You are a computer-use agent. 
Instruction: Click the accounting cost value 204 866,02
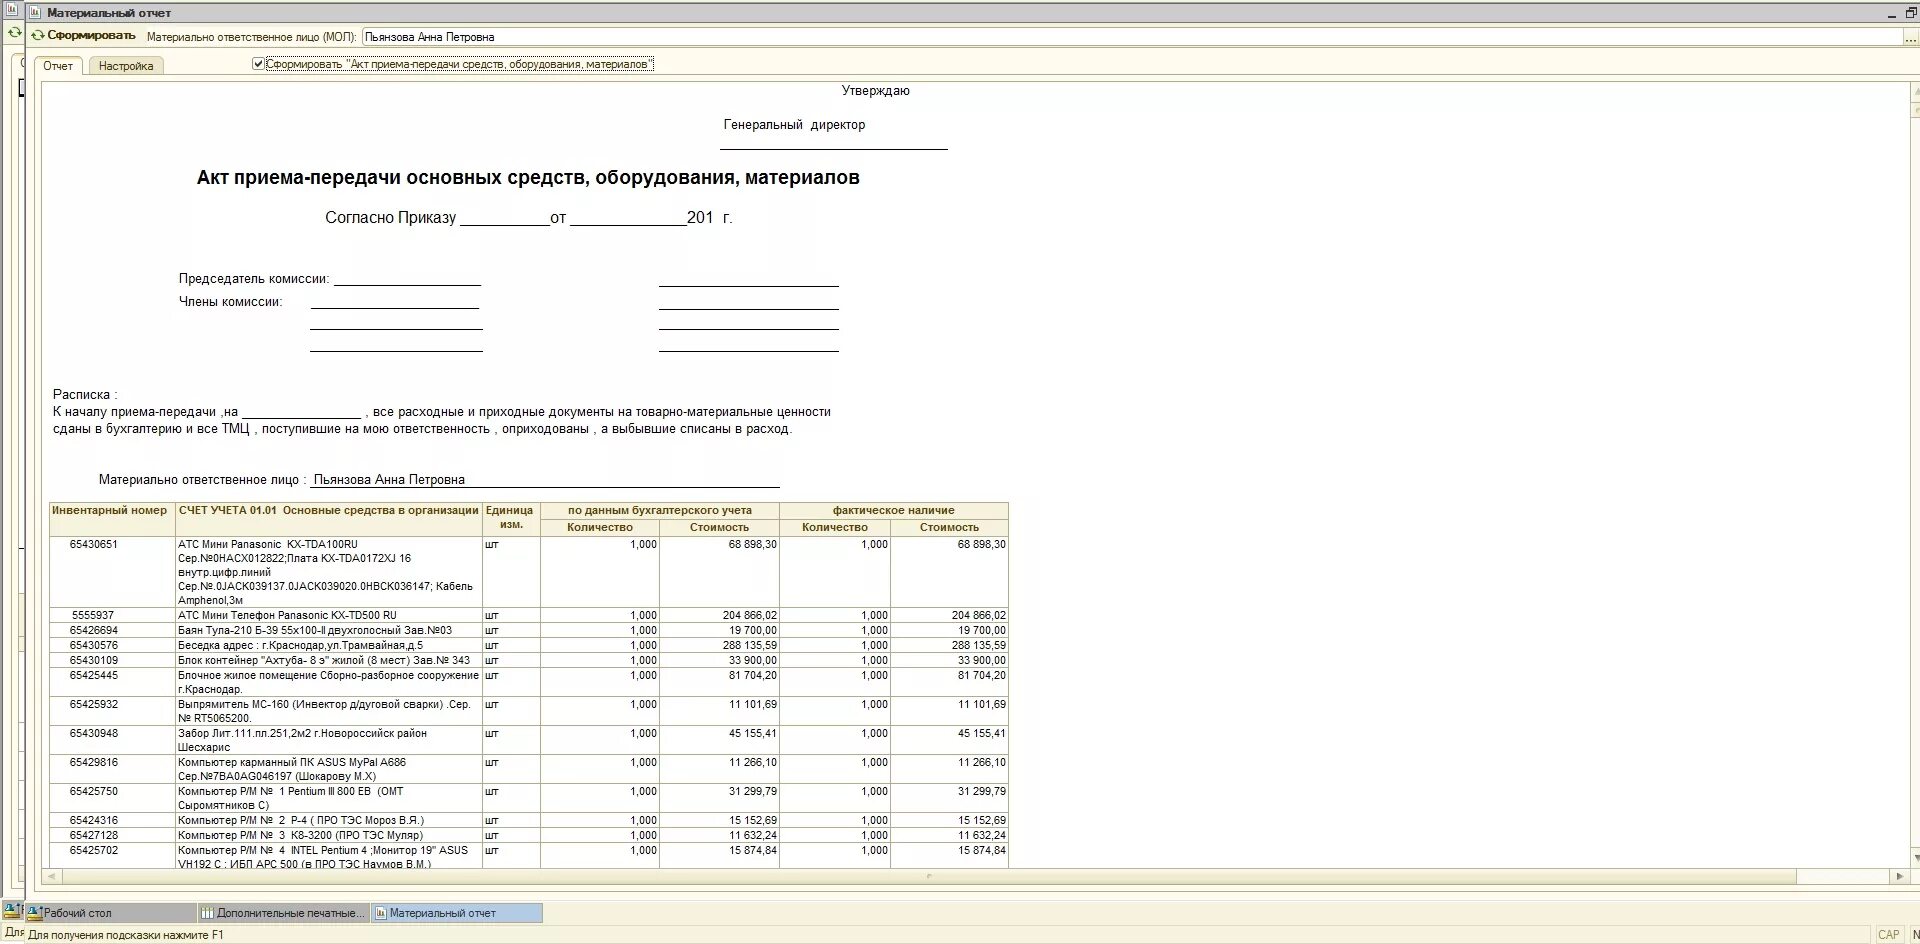click(750, 616)
